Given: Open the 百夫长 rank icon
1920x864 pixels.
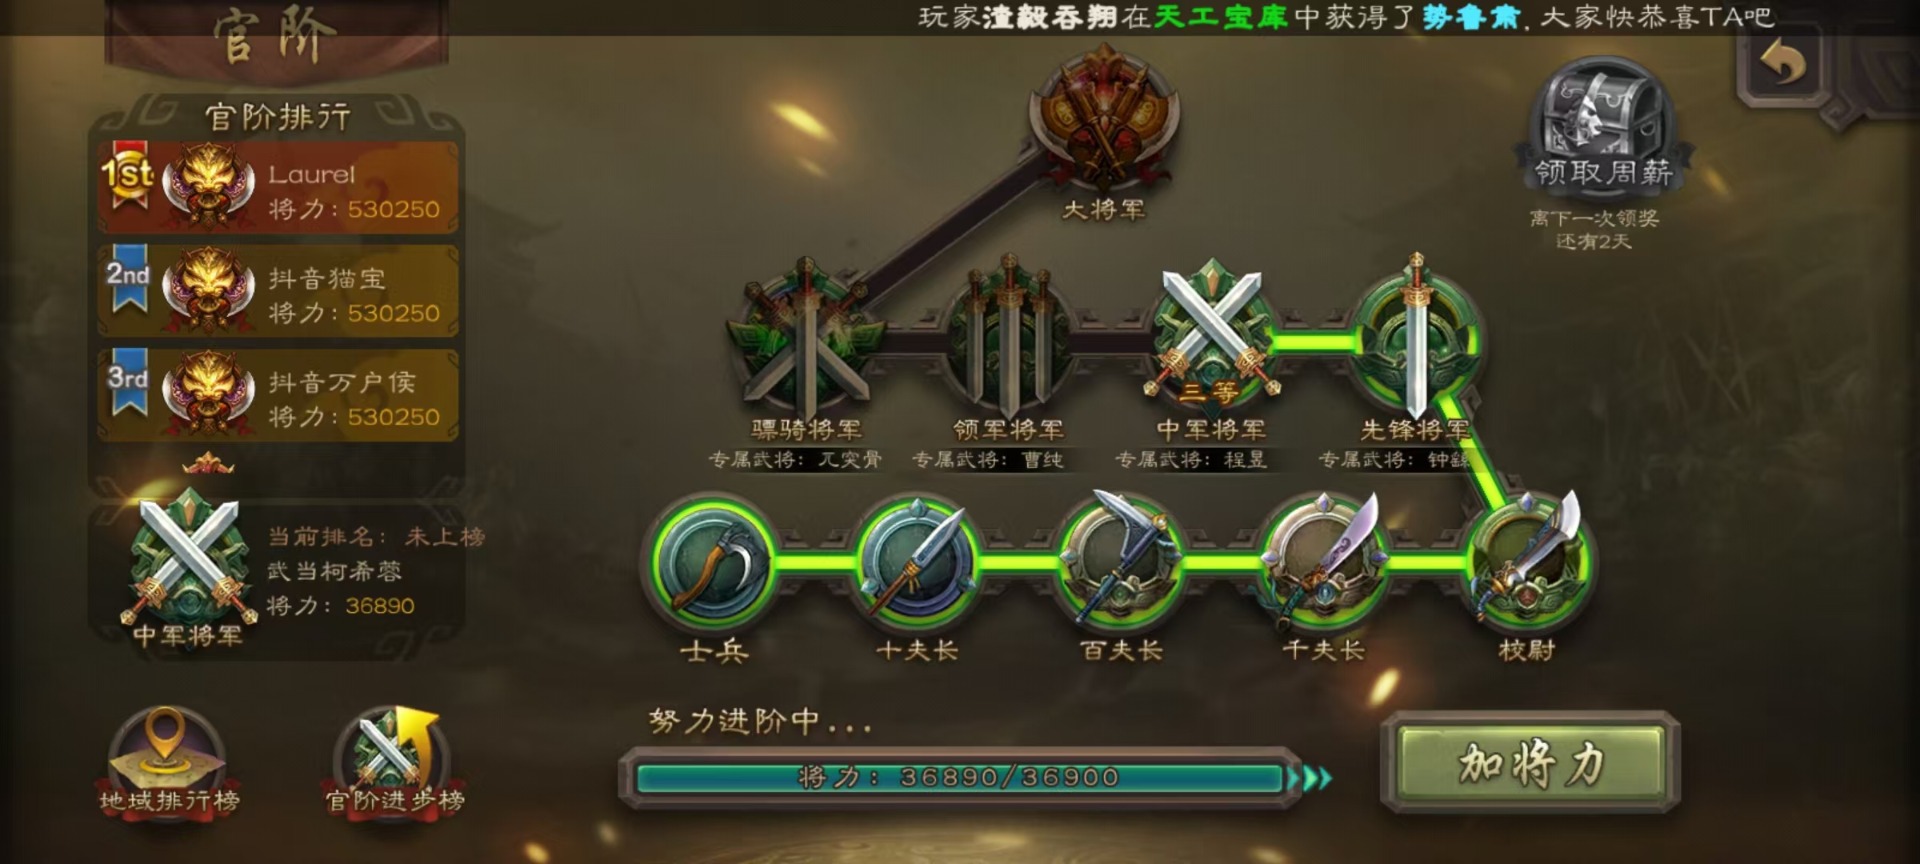Looking at the screenshot, I should (1120, 560).
